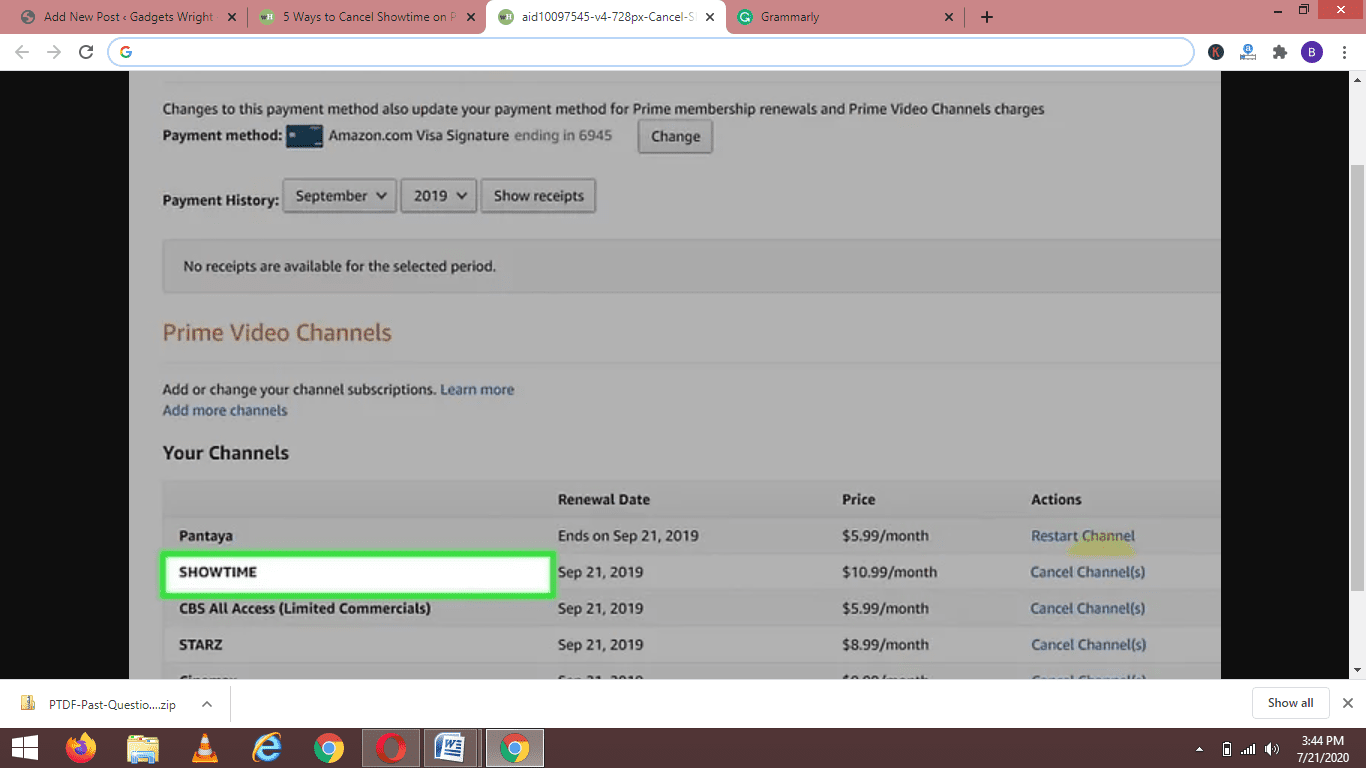Switch to the Grammarly tab
The height and width of the screenshot is (768, 1366).
click(845, 17)
